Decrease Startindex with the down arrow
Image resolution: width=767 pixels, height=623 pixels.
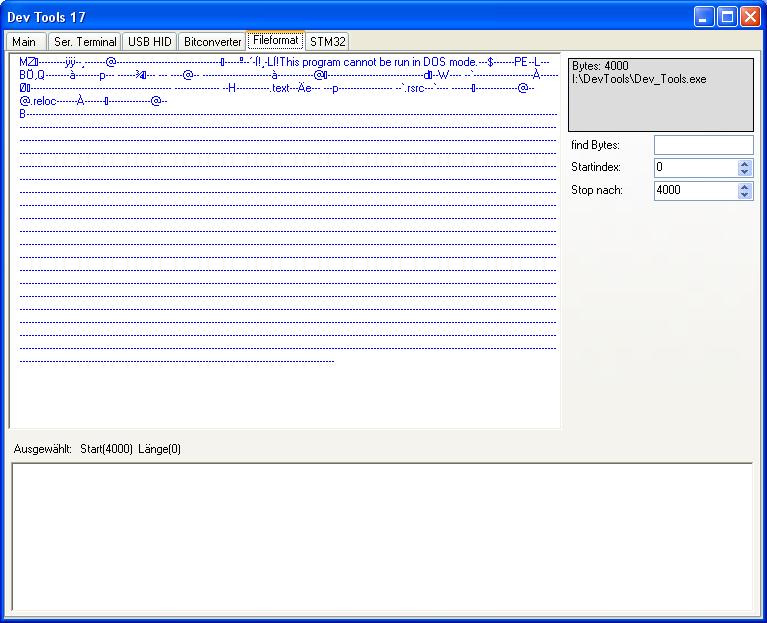[744, 173]
